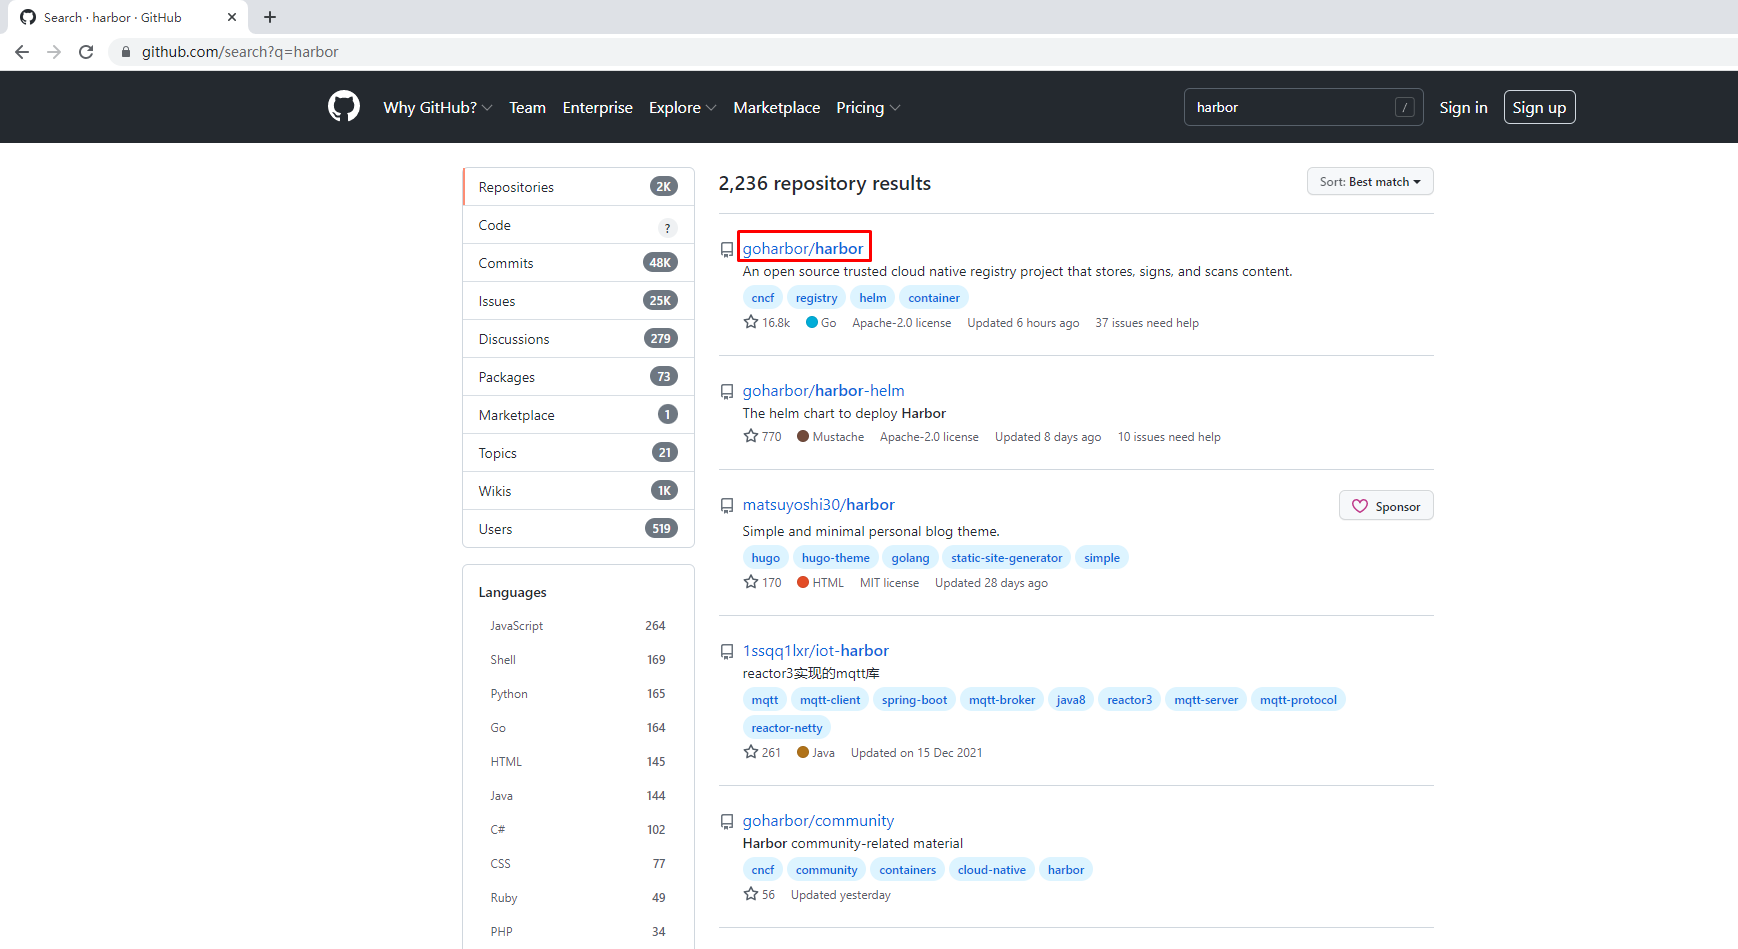This screenshot has height=949, width=1738.
Task: Select the Commits search category
Action: tap(506, 263)
